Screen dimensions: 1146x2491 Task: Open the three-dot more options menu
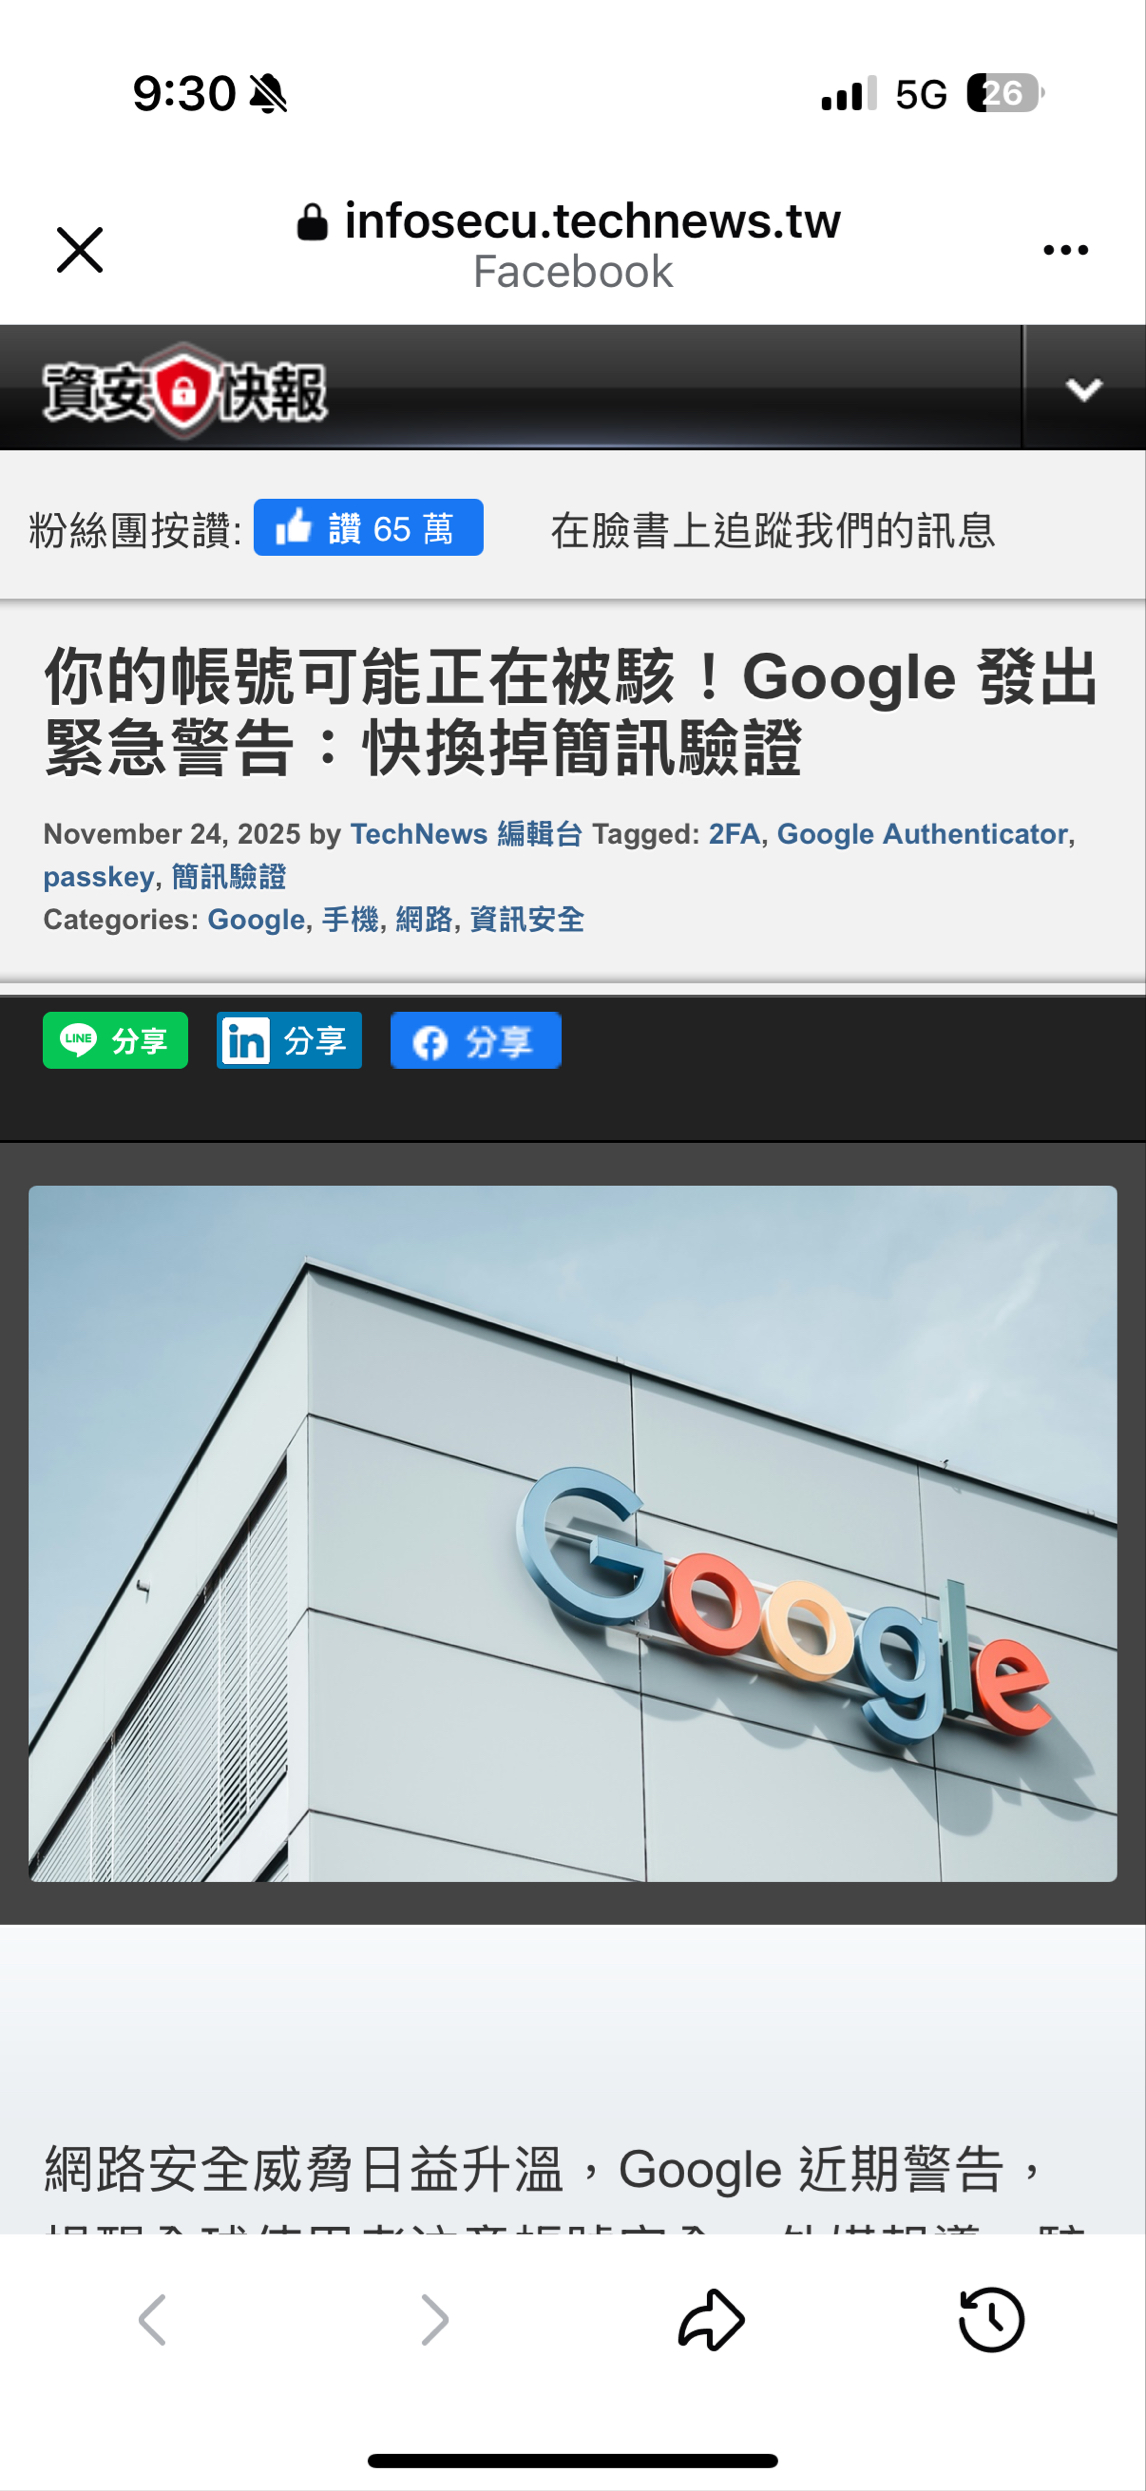tap(1065, 250)
